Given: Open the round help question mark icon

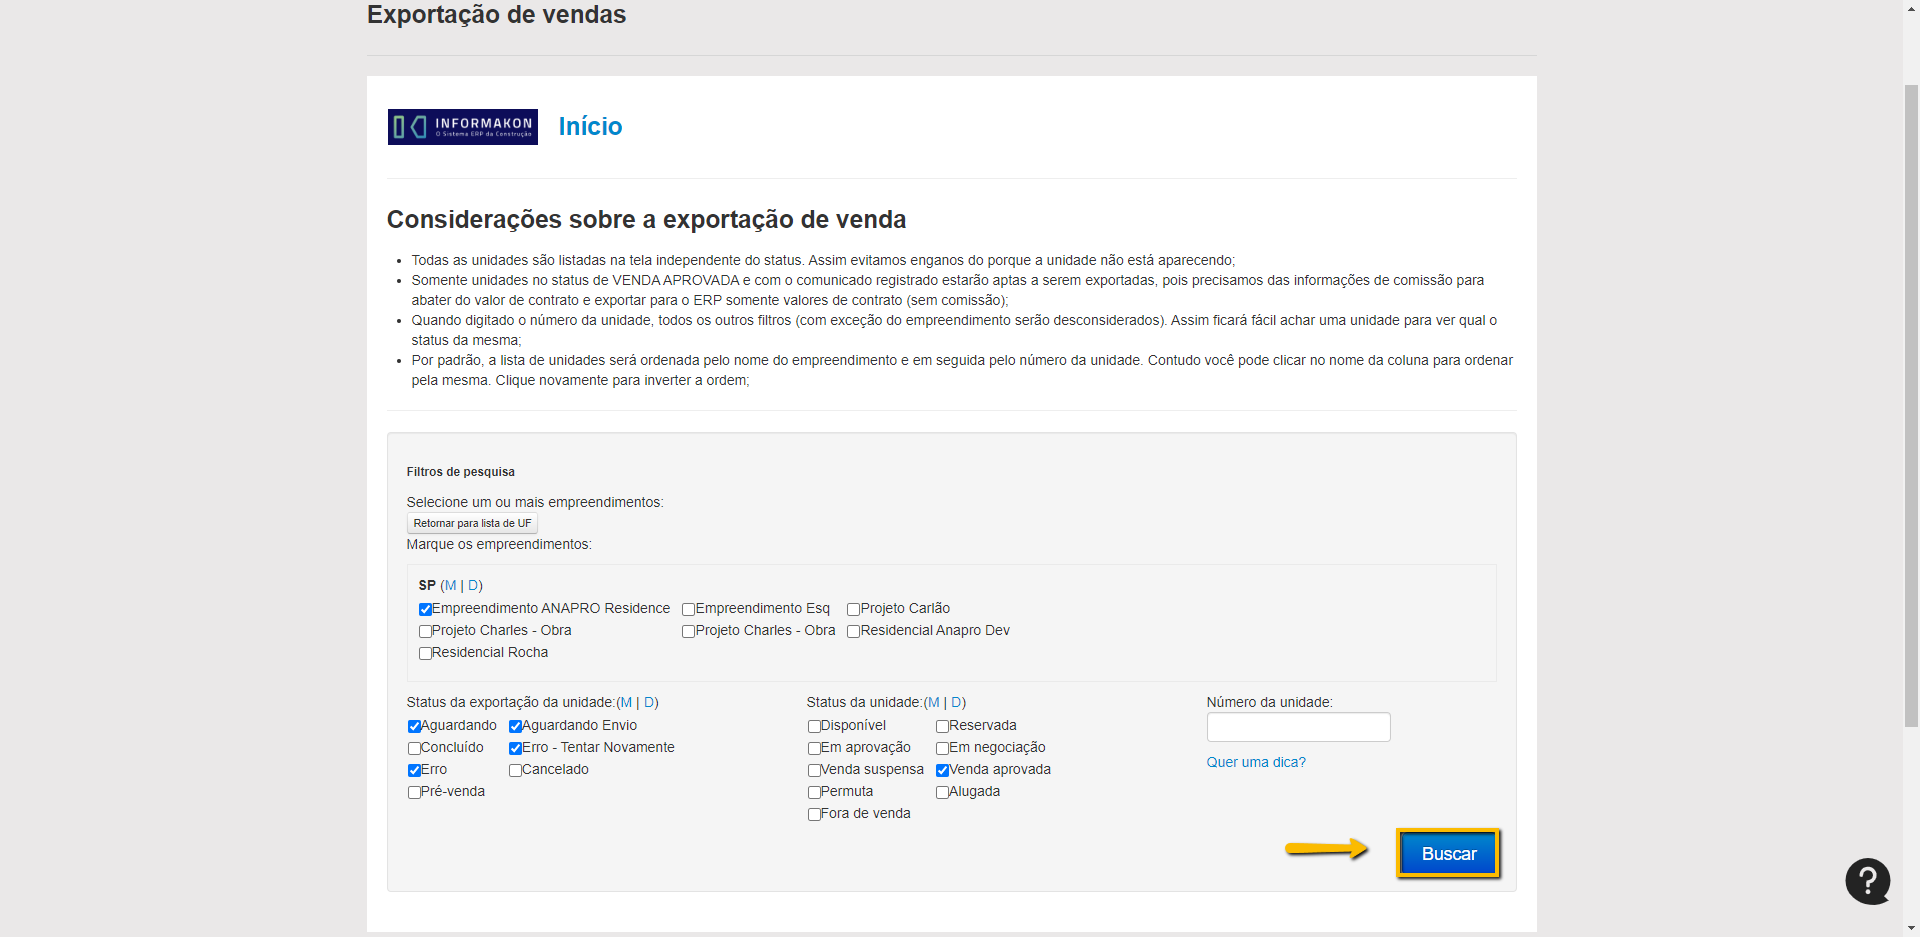Looking at the screenshot, I should tap(1867, 881).
